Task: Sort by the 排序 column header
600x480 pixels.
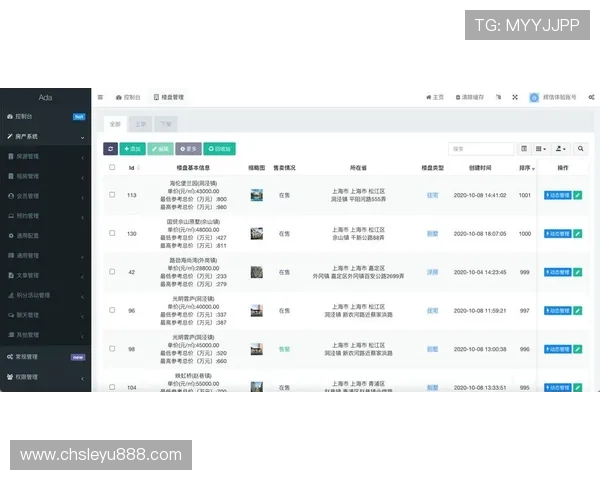Action: click(x=527, y=168)
